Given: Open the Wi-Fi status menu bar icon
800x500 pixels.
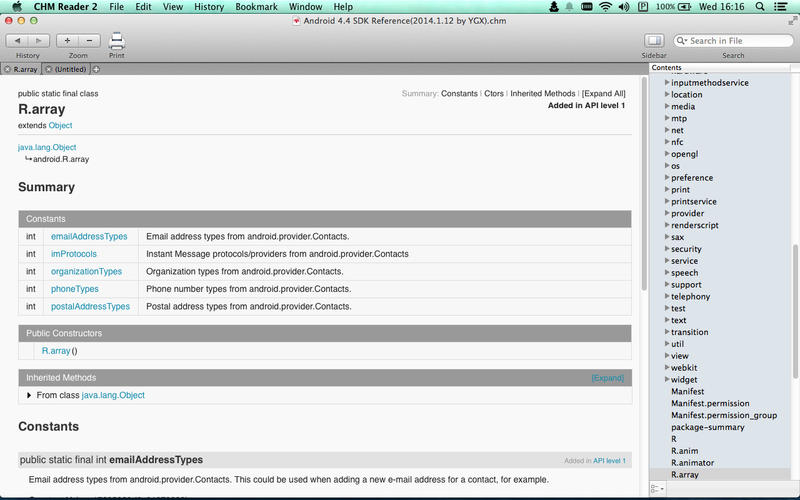Looking at the screenshot, I should [605, 7].
